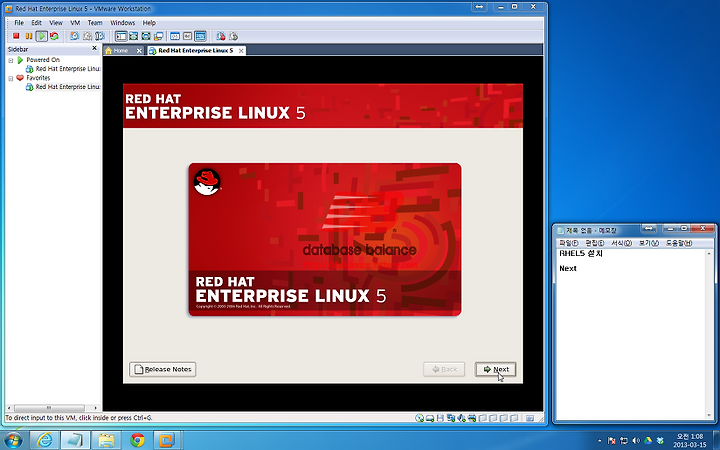Click the volume speaker tray icon
Viewport: 720px width, 450px height.
[636, 441]
